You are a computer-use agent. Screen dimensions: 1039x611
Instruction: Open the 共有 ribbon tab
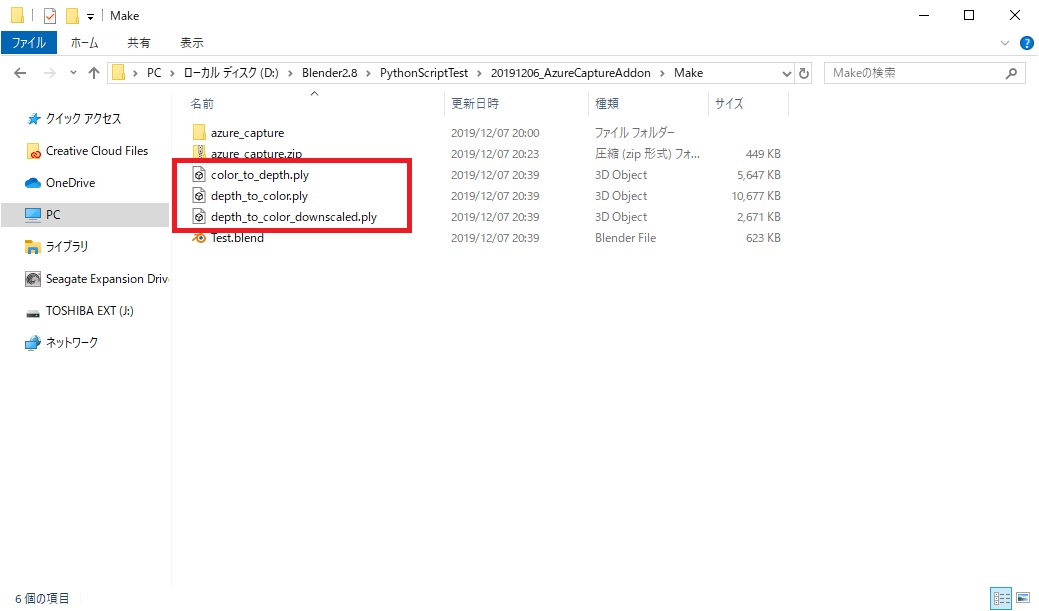138,42
